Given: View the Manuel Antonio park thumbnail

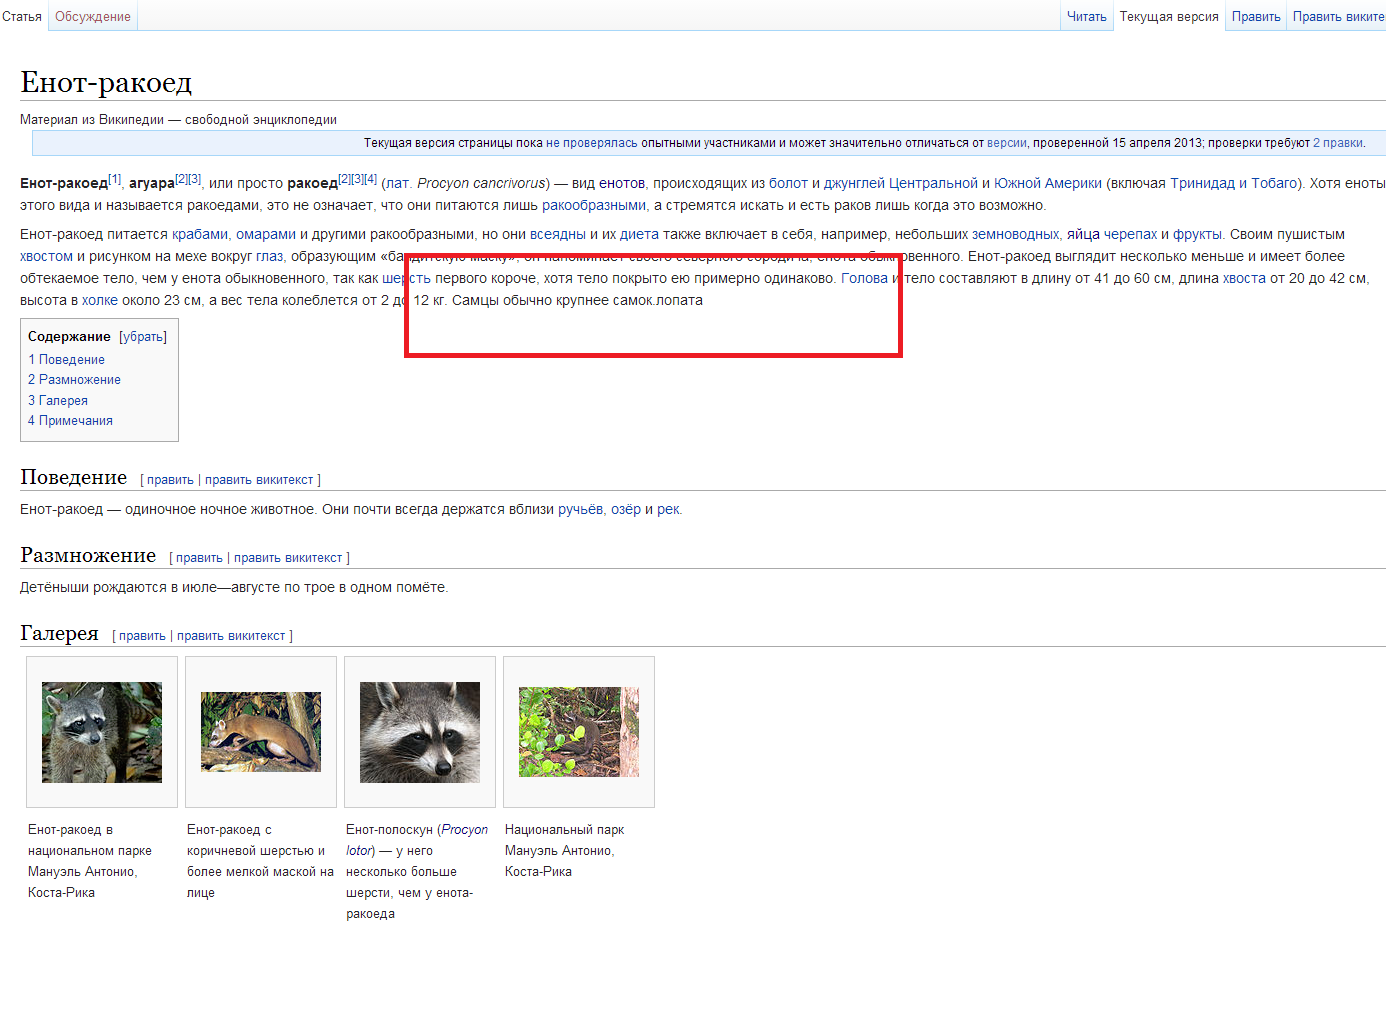Looking at the screenshot, I should tap(579, 732).
